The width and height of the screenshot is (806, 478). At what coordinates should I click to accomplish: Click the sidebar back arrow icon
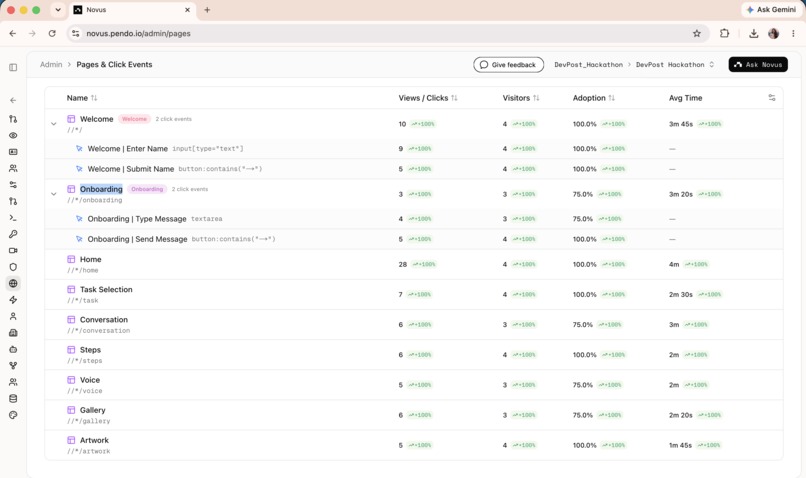pyautogui.click(x=13, y=100)
